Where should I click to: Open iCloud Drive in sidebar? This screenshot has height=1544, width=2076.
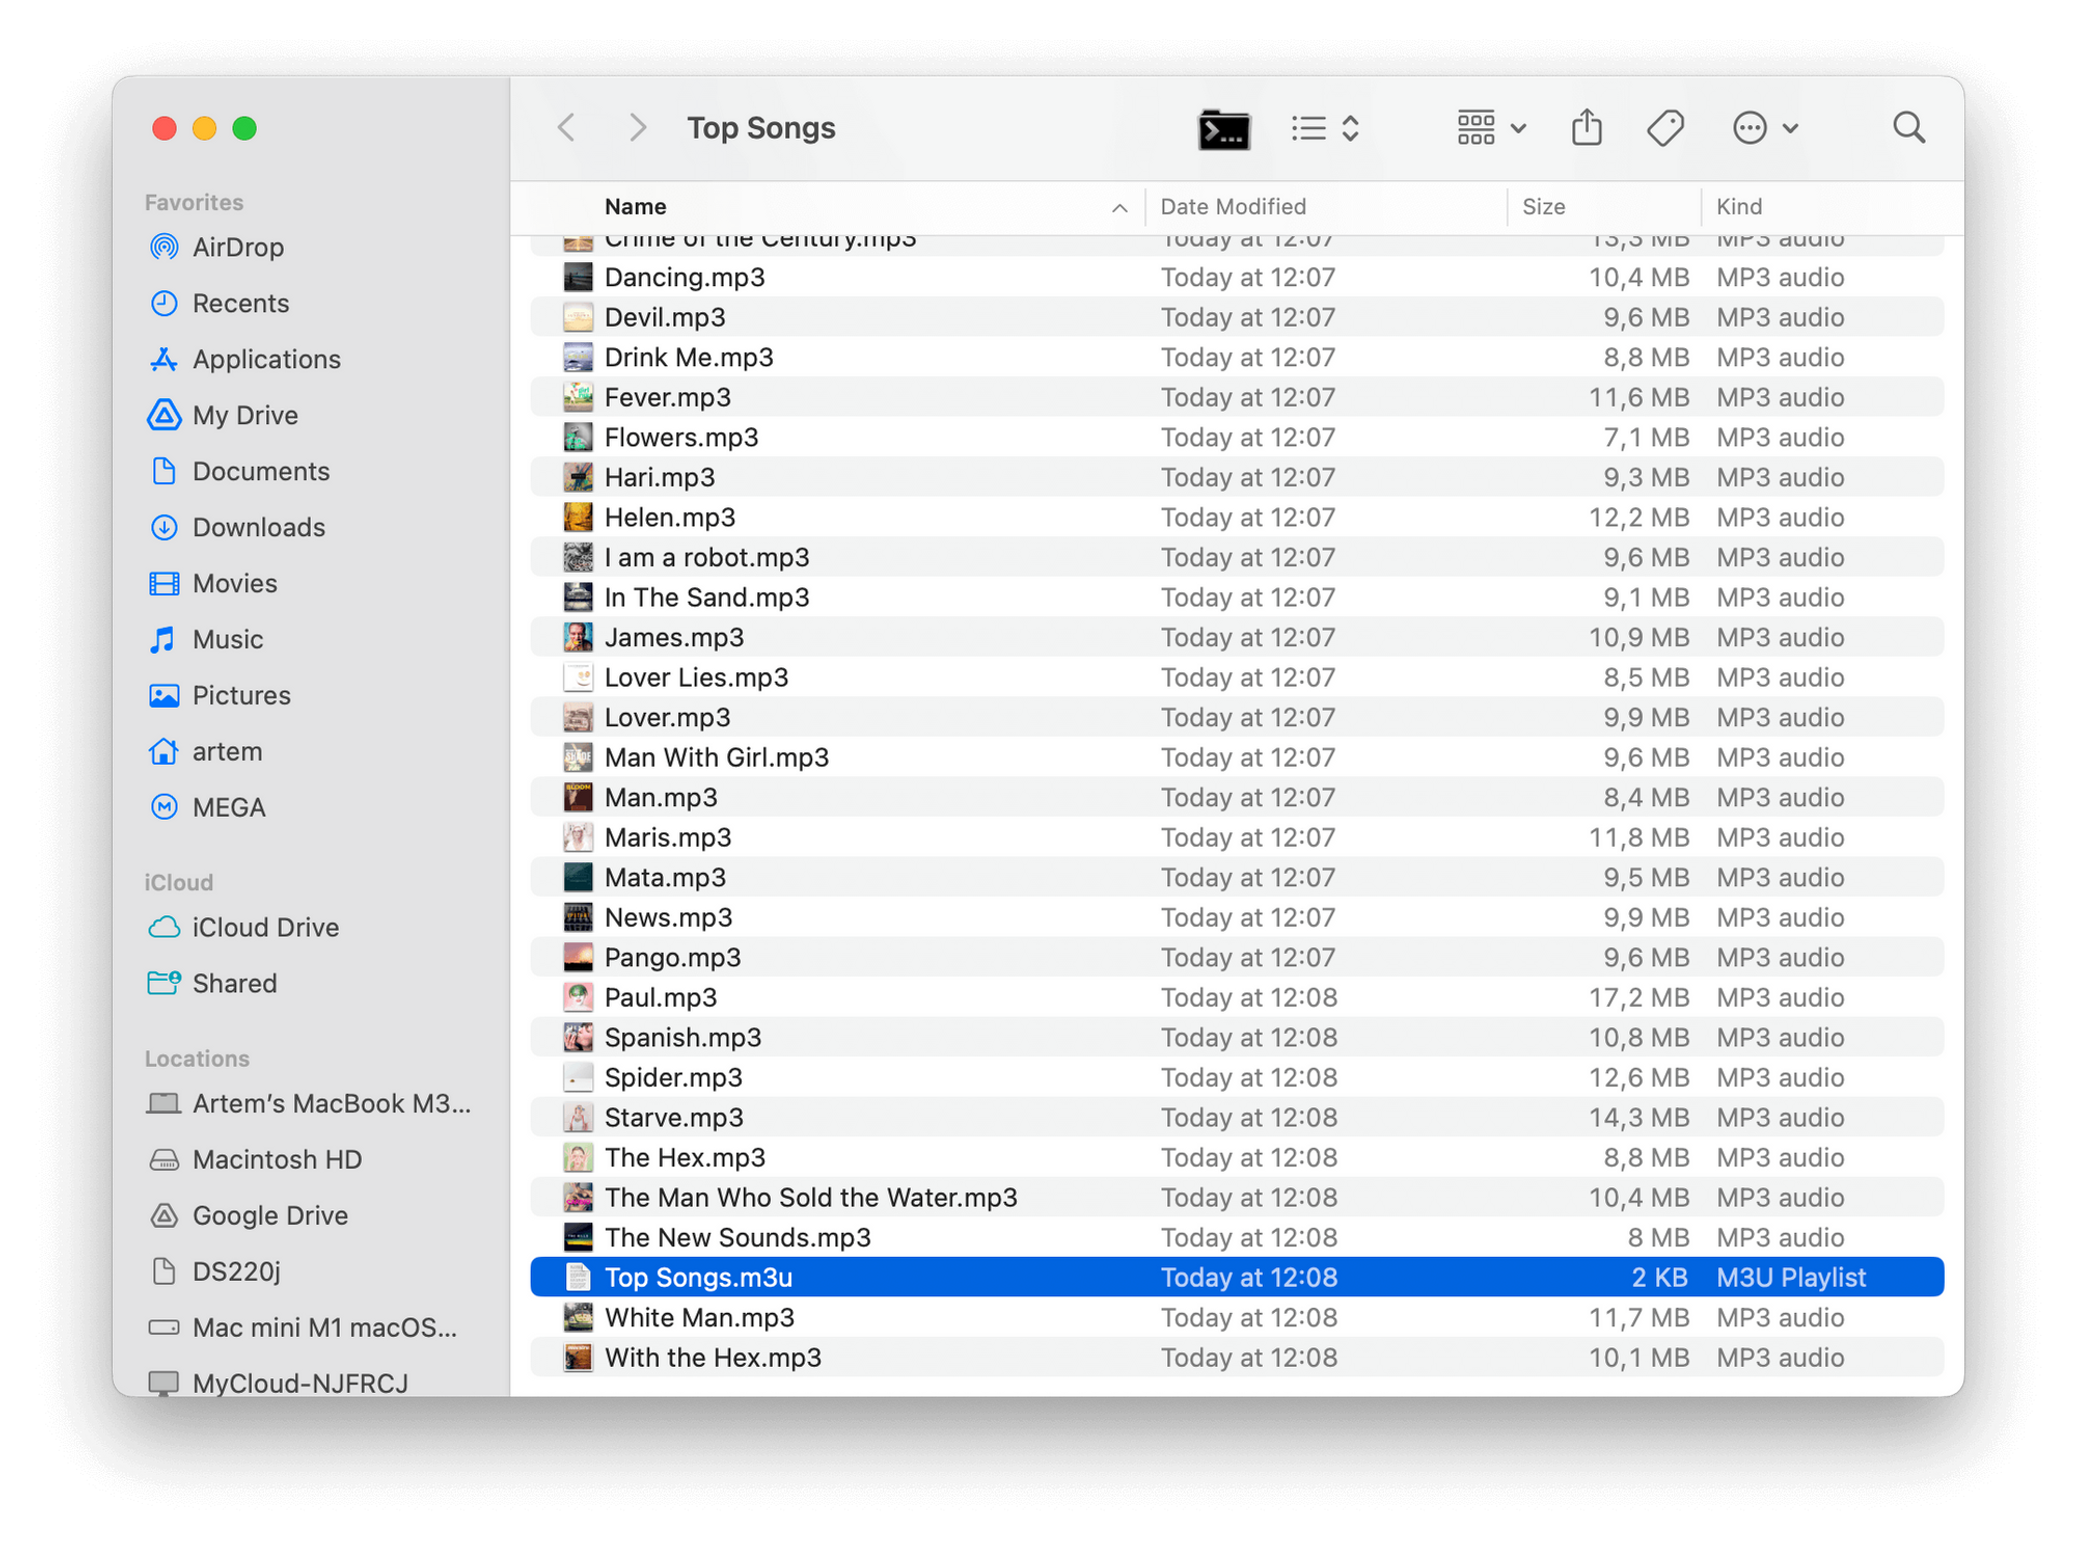(x=265, y=927)
